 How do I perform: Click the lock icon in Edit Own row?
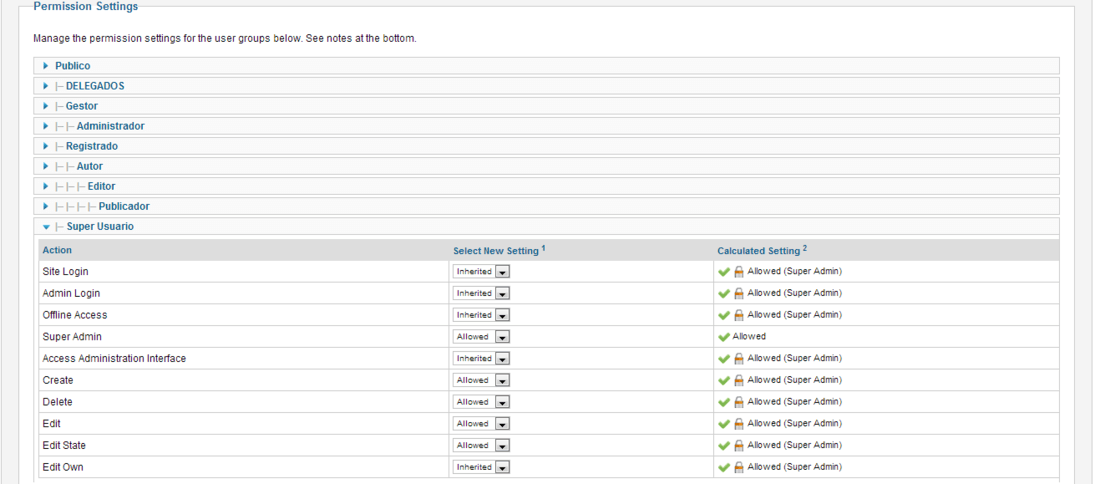tap(739, 467)
